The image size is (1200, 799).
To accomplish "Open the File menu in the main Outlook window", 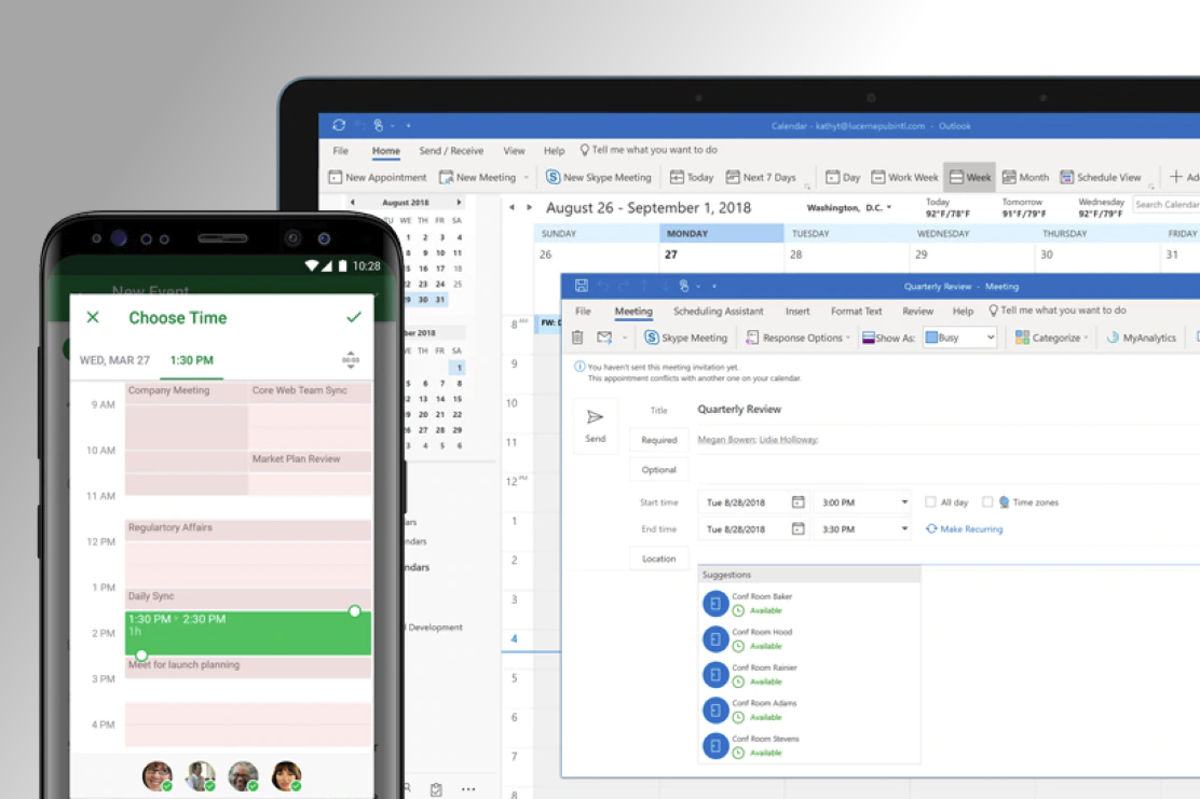I will tap(340, 151).
